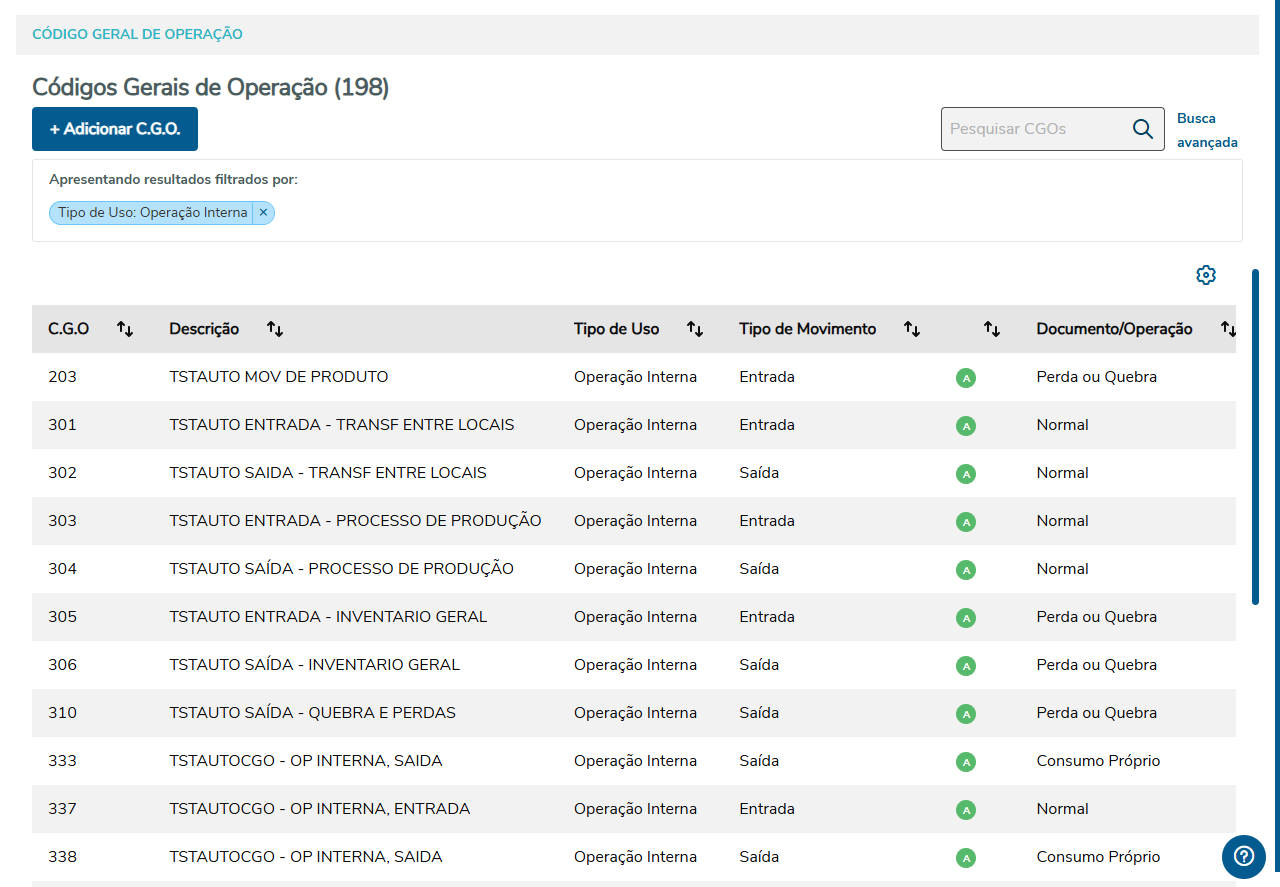The height and width of the screenshot is (887, 1280).
Task: Click the search magnifier icon
Action: (1142, 129)
